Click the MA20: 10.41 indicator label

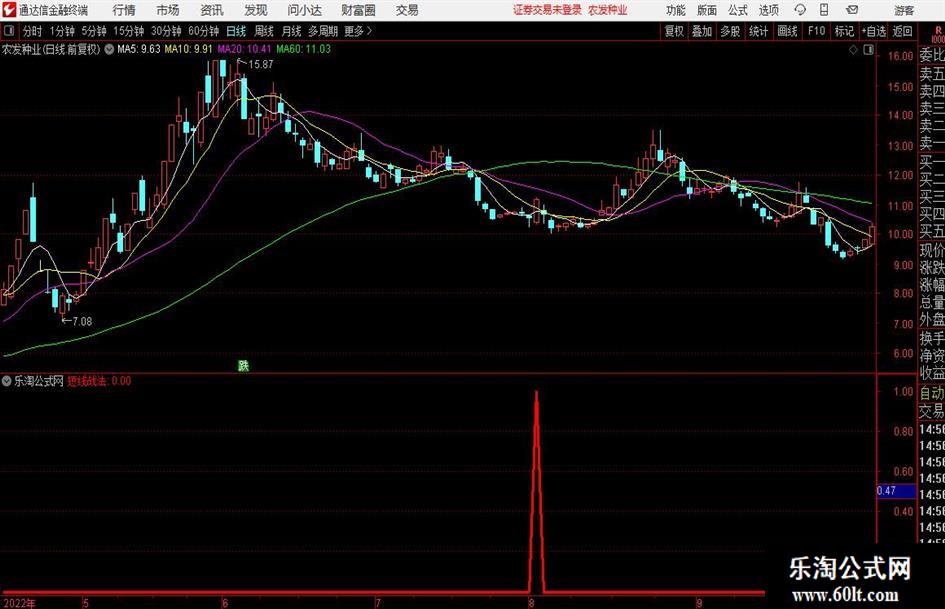click(244, 49)
